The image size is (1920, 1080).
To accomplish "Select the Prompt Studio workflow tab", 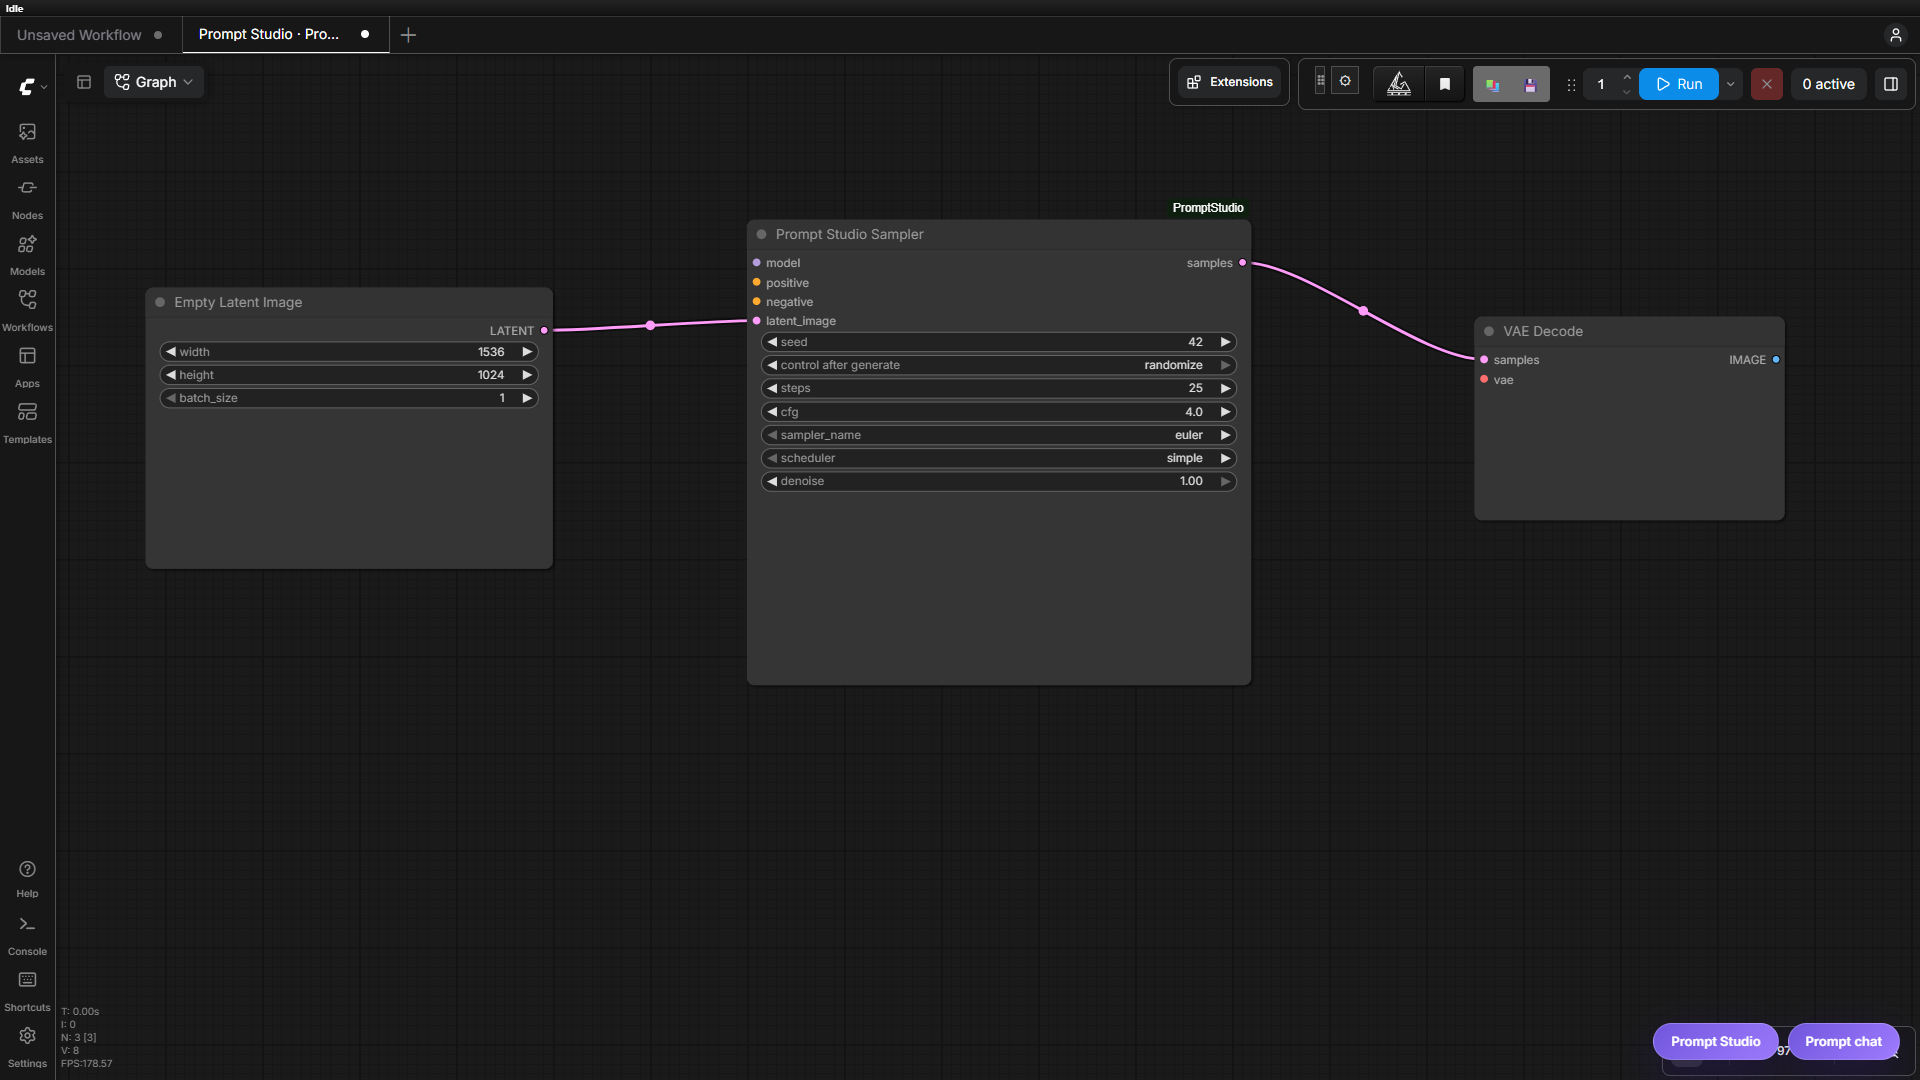I will tap(284, 35).
